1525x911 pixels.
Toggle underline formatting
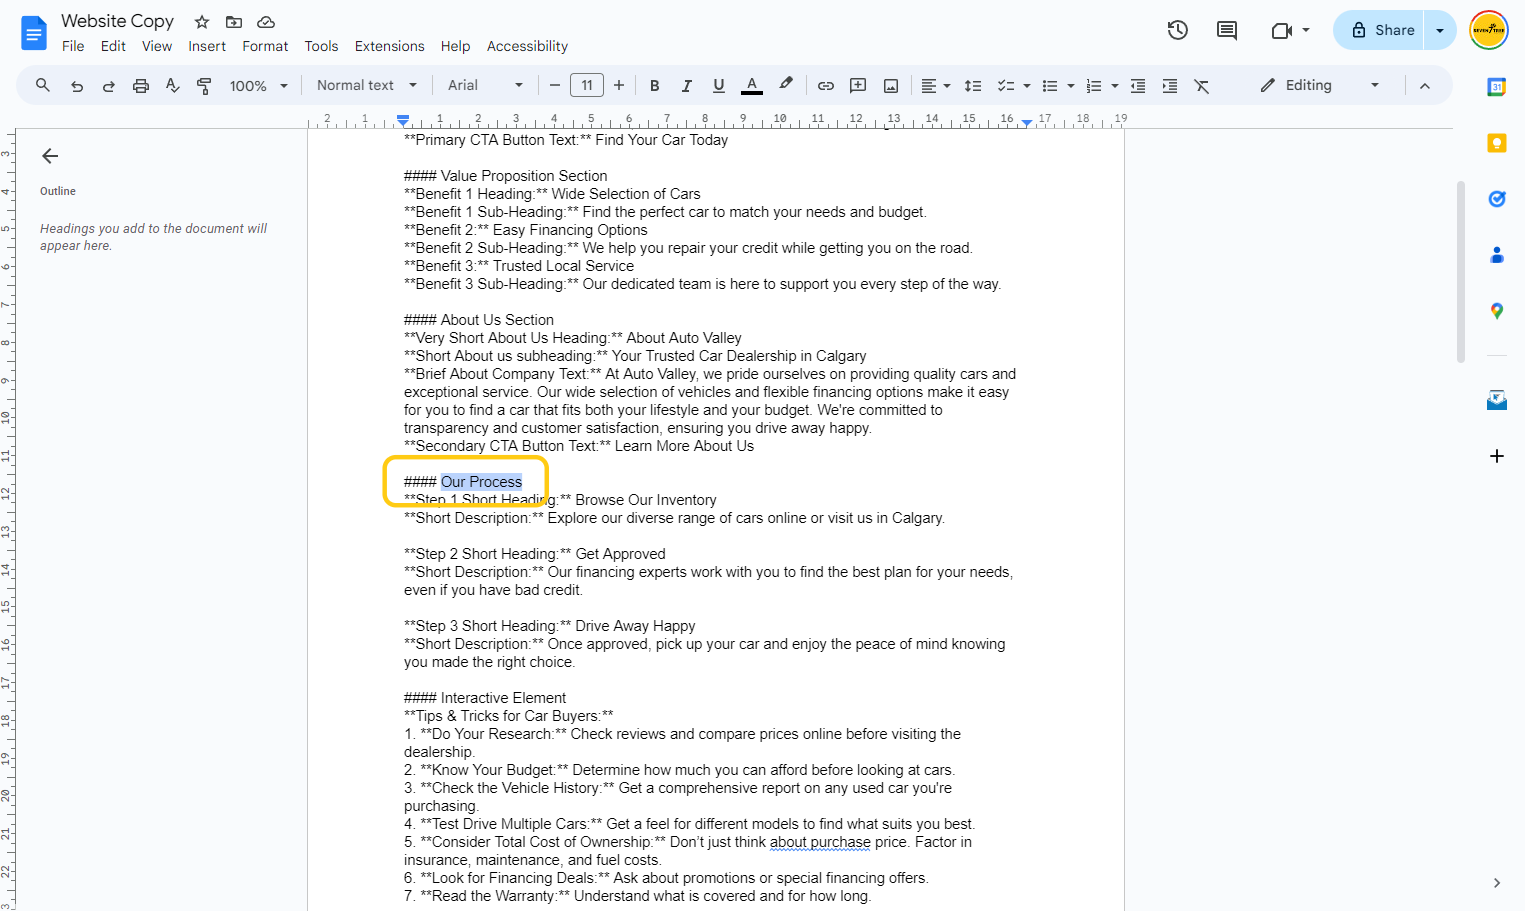pos(719,86)
